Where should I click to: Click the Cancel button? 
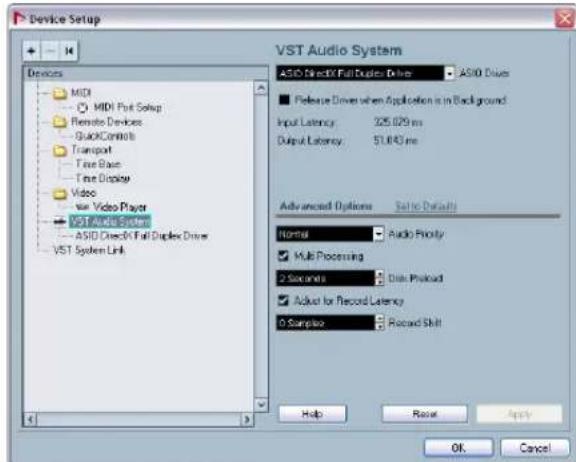(535, 448)
